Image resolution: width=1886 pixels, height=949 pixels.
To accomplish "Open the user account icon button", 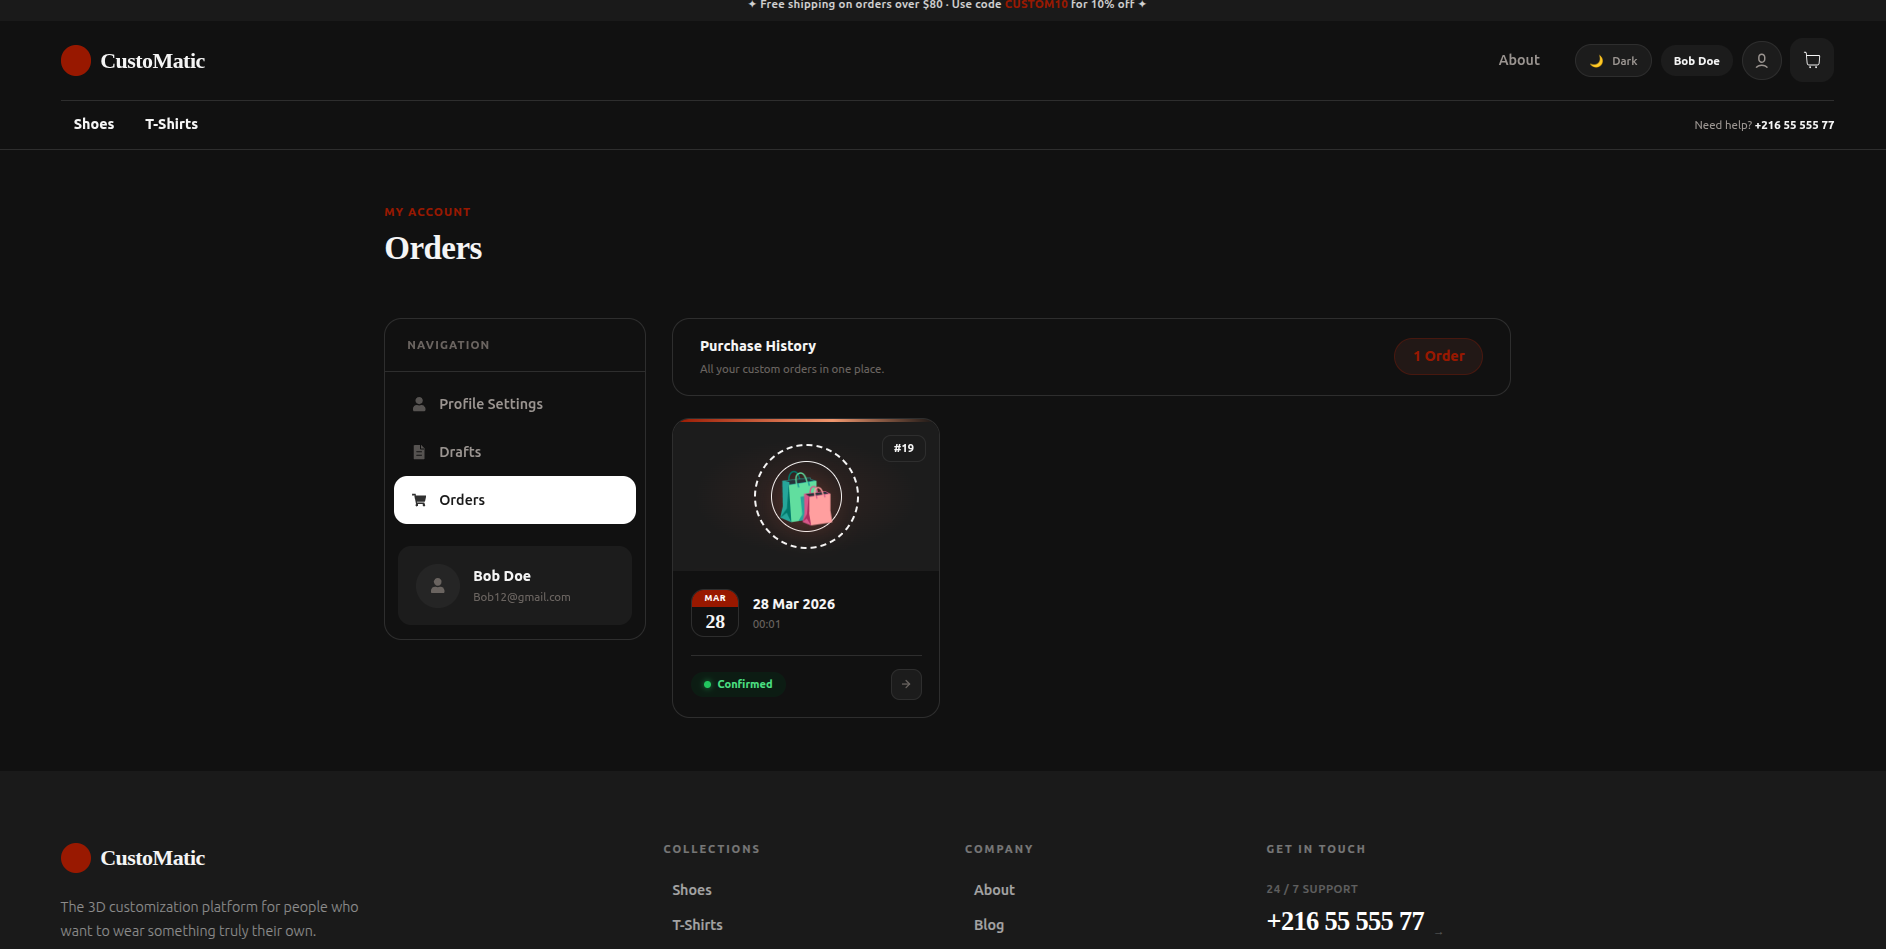I will click(x=1761, y=61).
